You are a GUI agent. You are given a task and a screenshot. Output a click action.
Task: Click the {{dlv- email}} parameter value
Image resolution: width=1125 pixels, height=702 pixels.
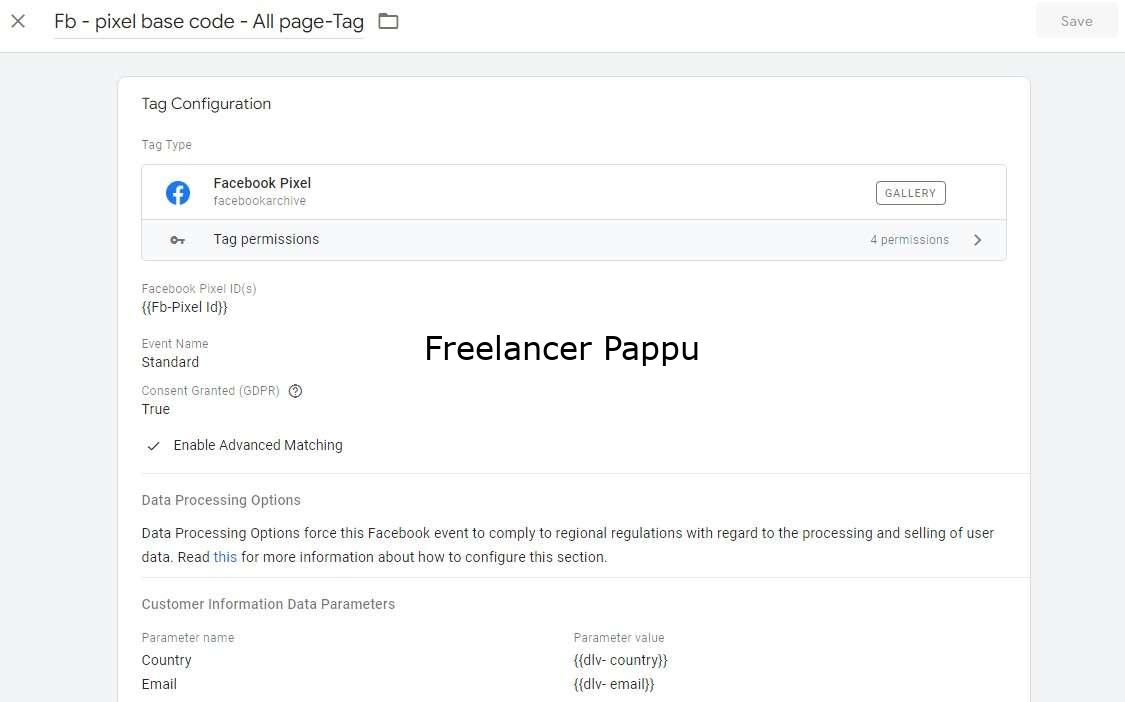click(614, 684)
